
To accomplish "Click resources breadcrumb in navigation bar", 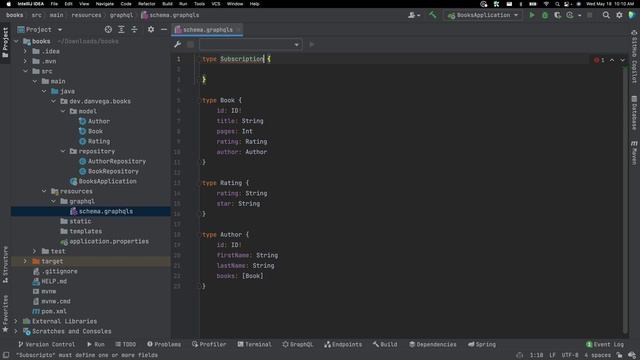I will click(86, 15).
